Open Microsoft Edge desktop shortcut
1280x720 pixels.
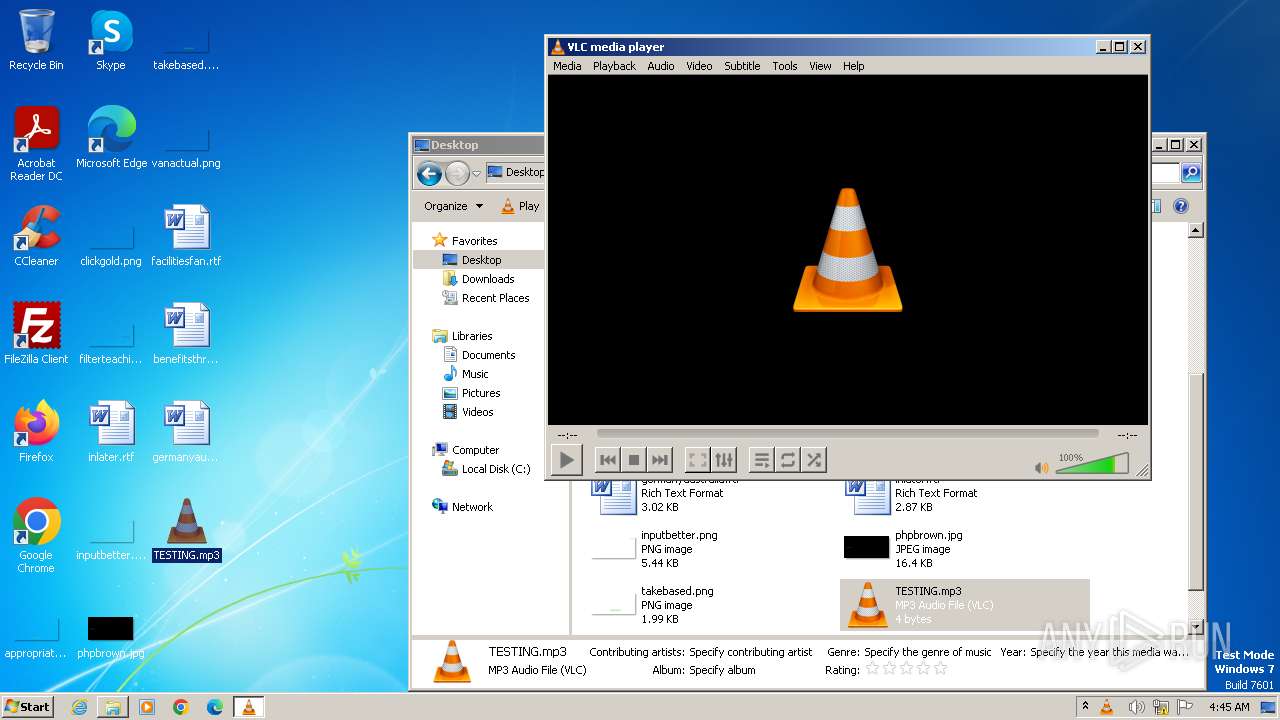point(111,138)
